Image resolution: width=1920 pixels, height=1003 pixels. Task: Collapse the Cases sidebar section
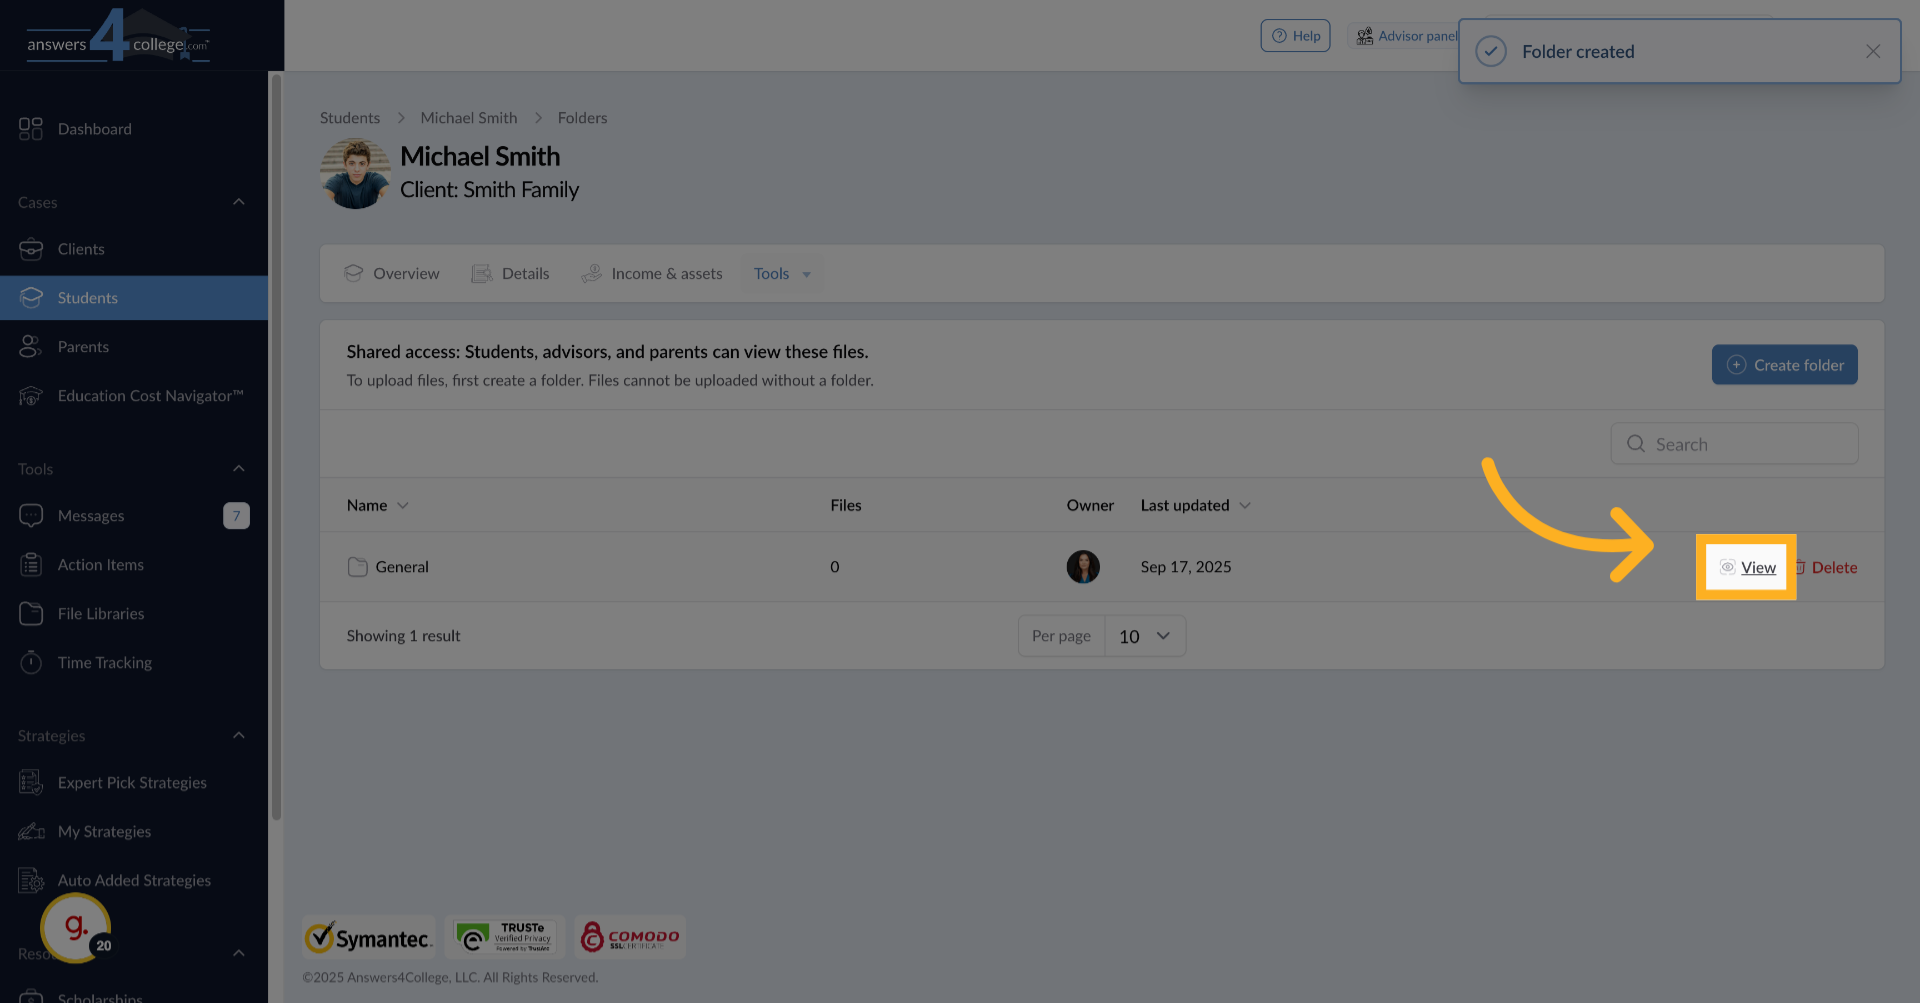click(x=238, y=202)
